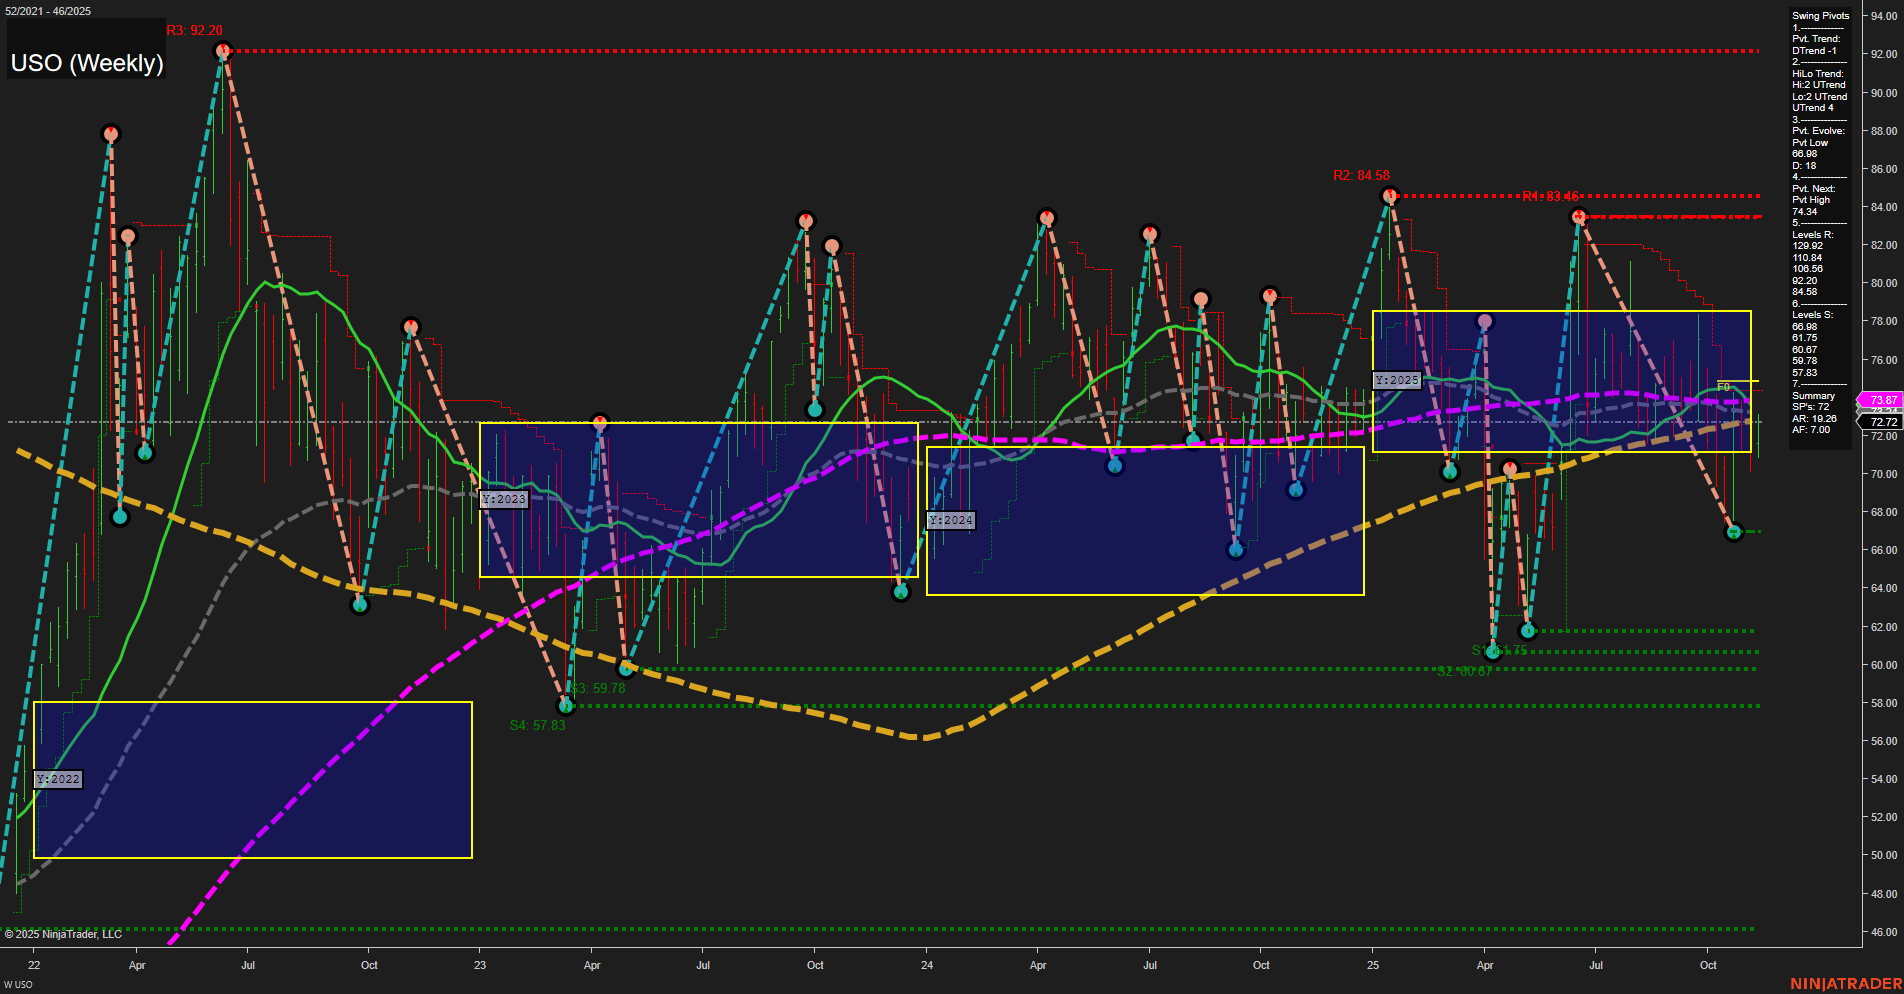
Task: Toggle the Y:2022 yearly range box
Action: pos(58,778)
